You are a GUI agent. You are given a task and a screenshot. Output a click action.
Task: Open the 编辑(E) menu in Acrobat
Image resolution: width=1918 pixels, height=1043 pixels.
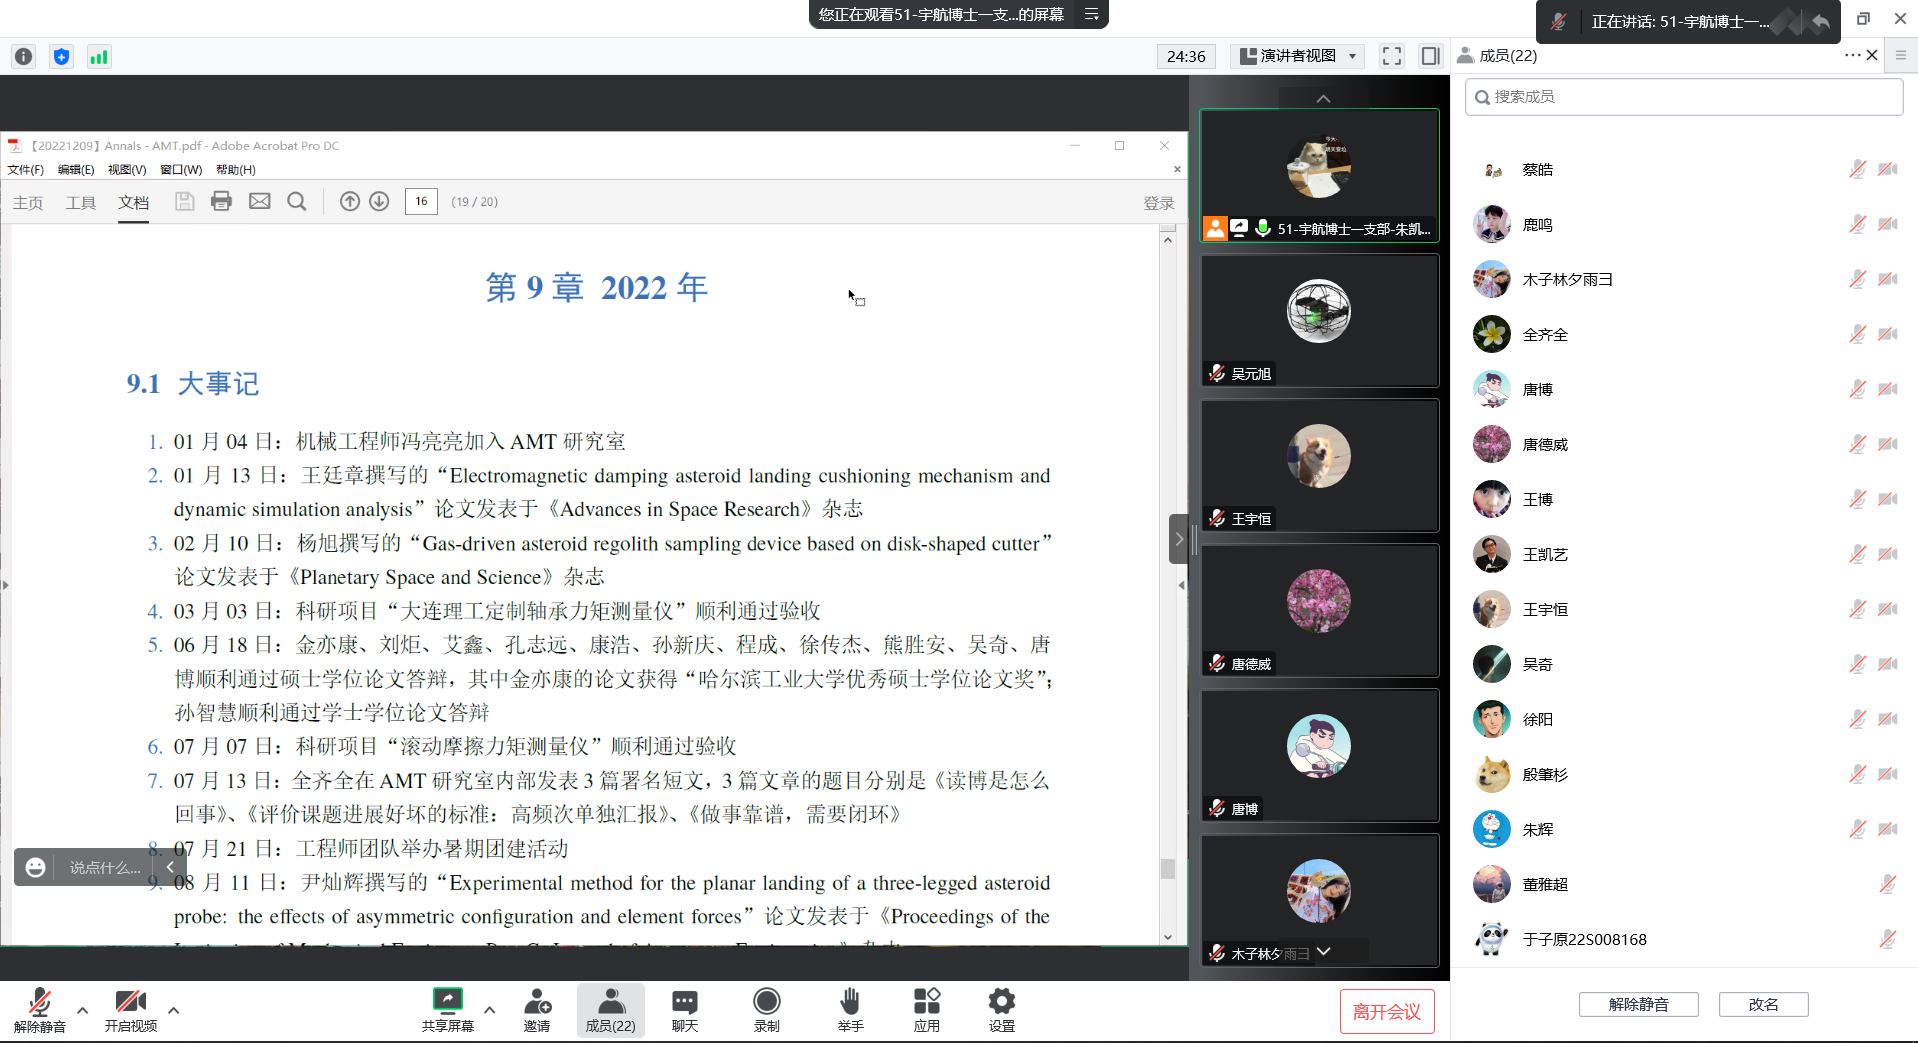pyautogui.click(x=76, y=170)
